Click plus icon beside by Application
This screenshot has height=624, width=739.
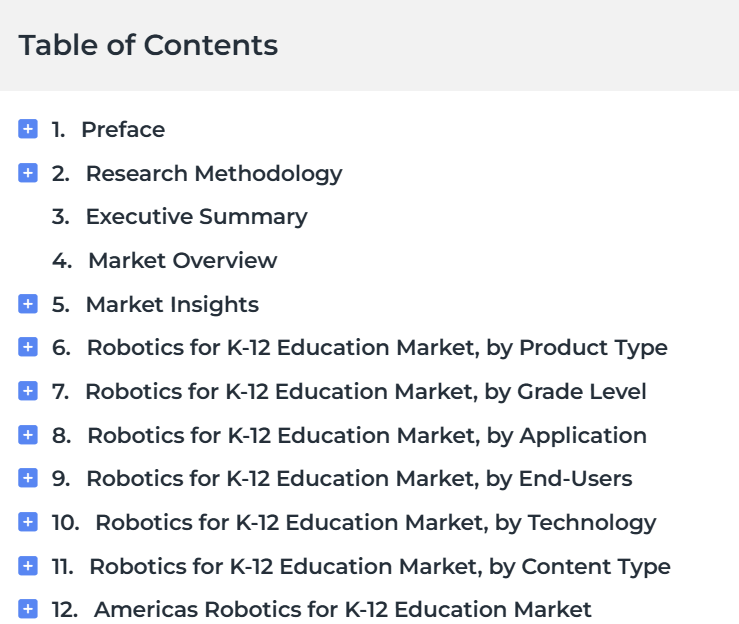(x=28, y=435)
